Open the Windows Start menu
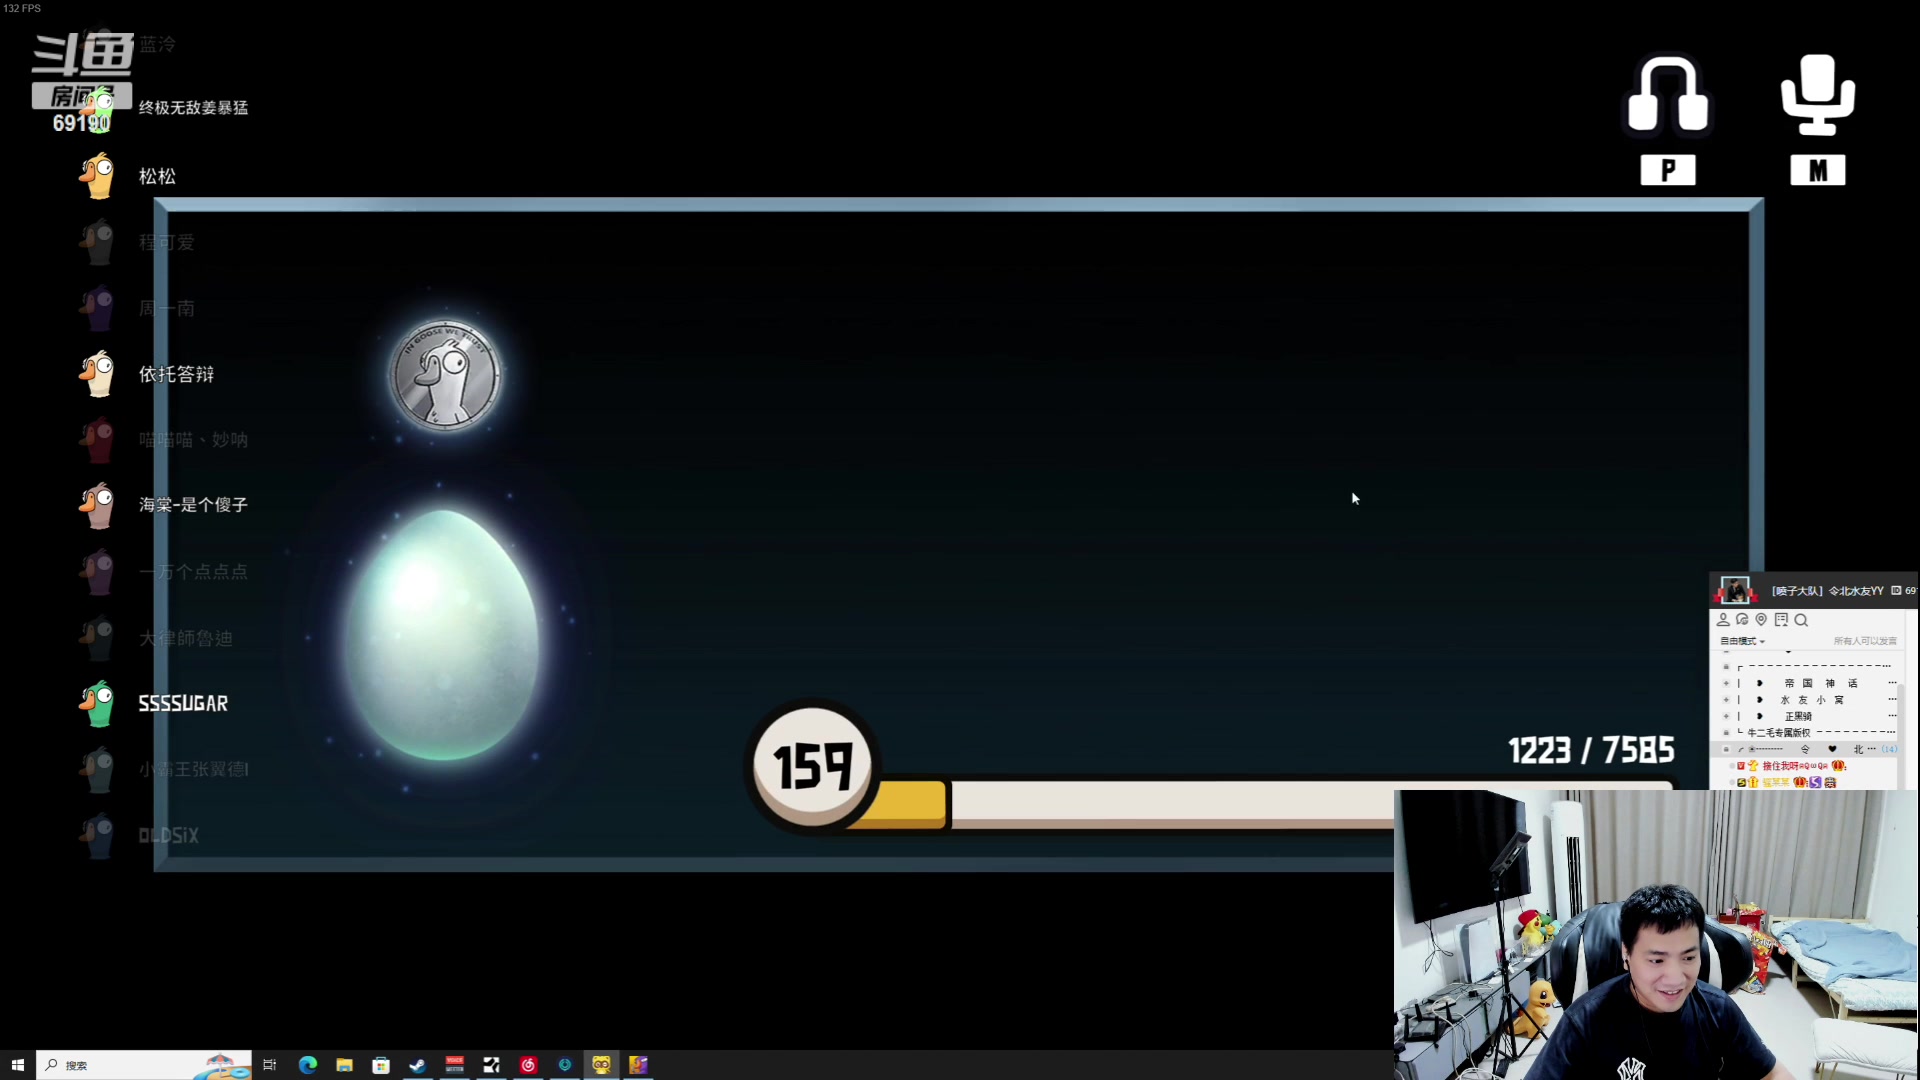The width and height of the screenshot is (1920, 1080). pos(17,1065)
